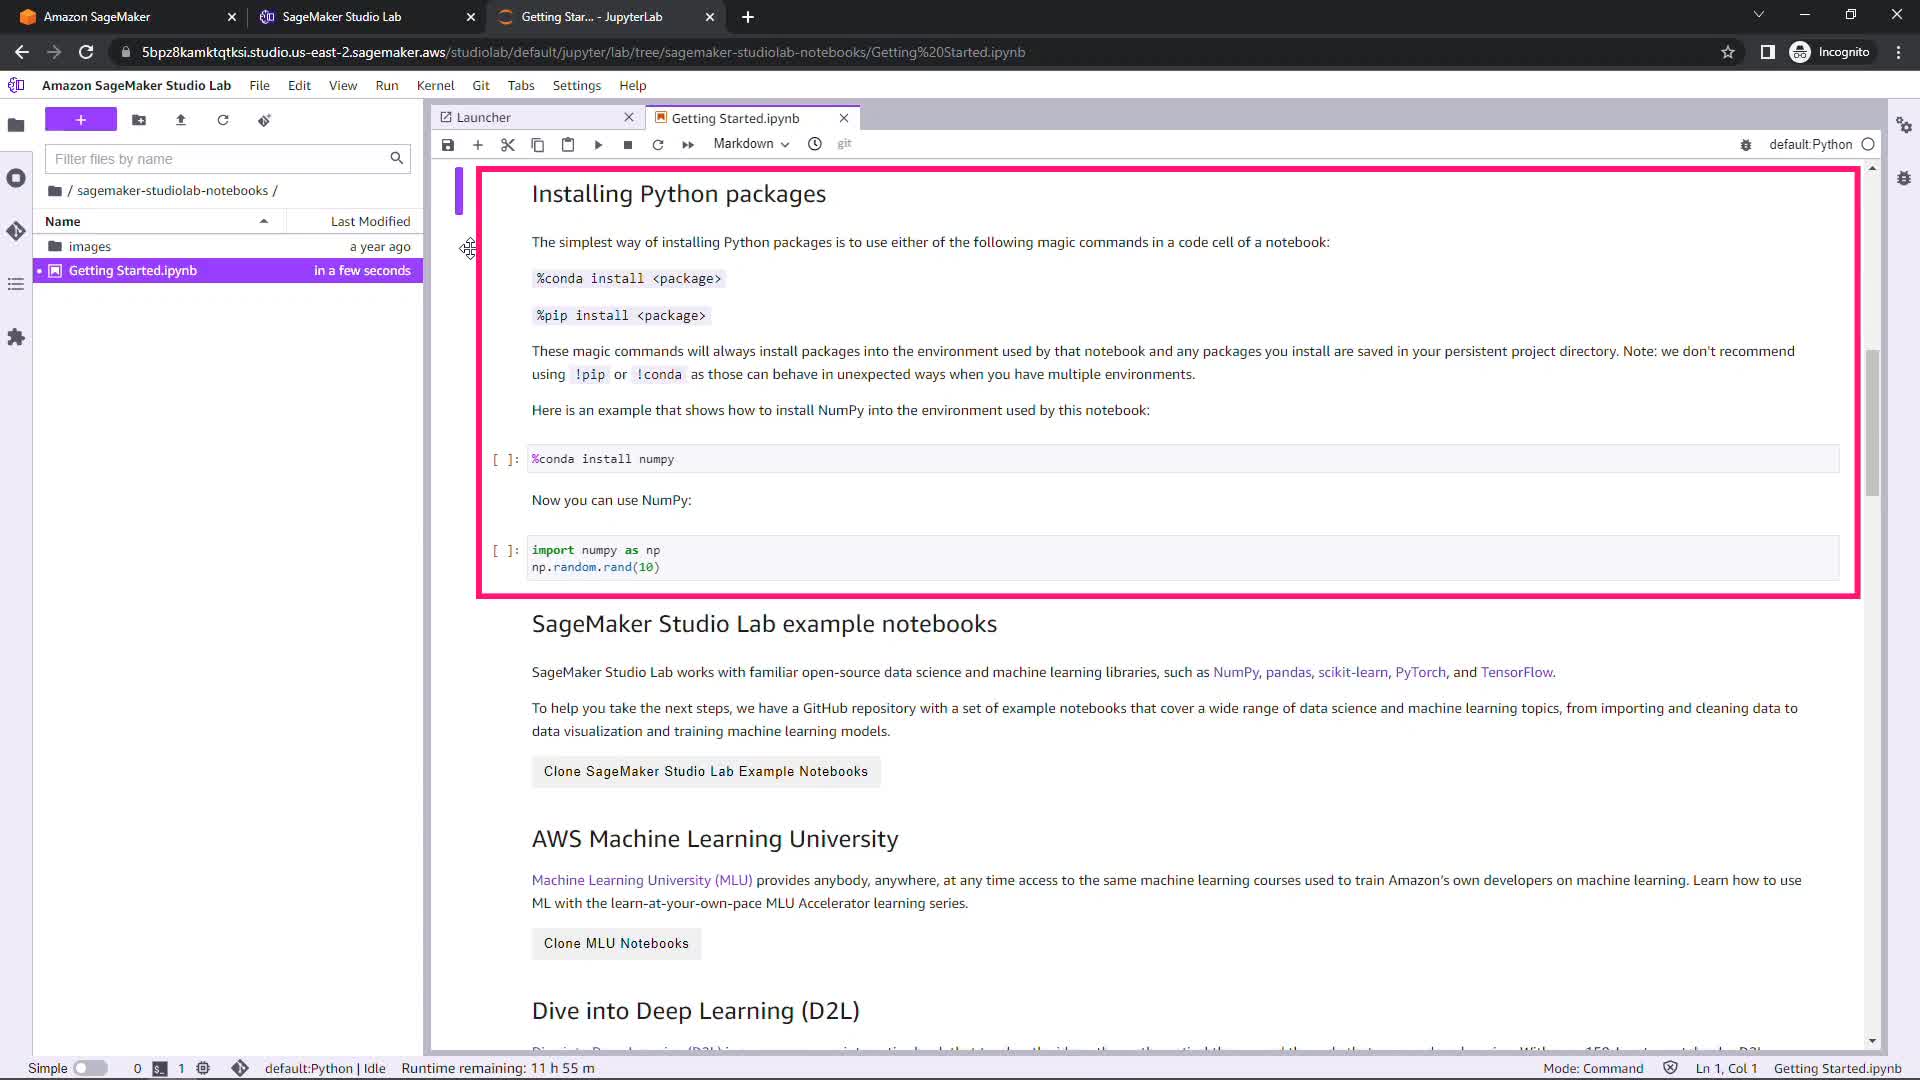This screenshot has width=1920, height=1080.
Task: Open the Extension Manager puzzle icon
Action: point(16,338)
